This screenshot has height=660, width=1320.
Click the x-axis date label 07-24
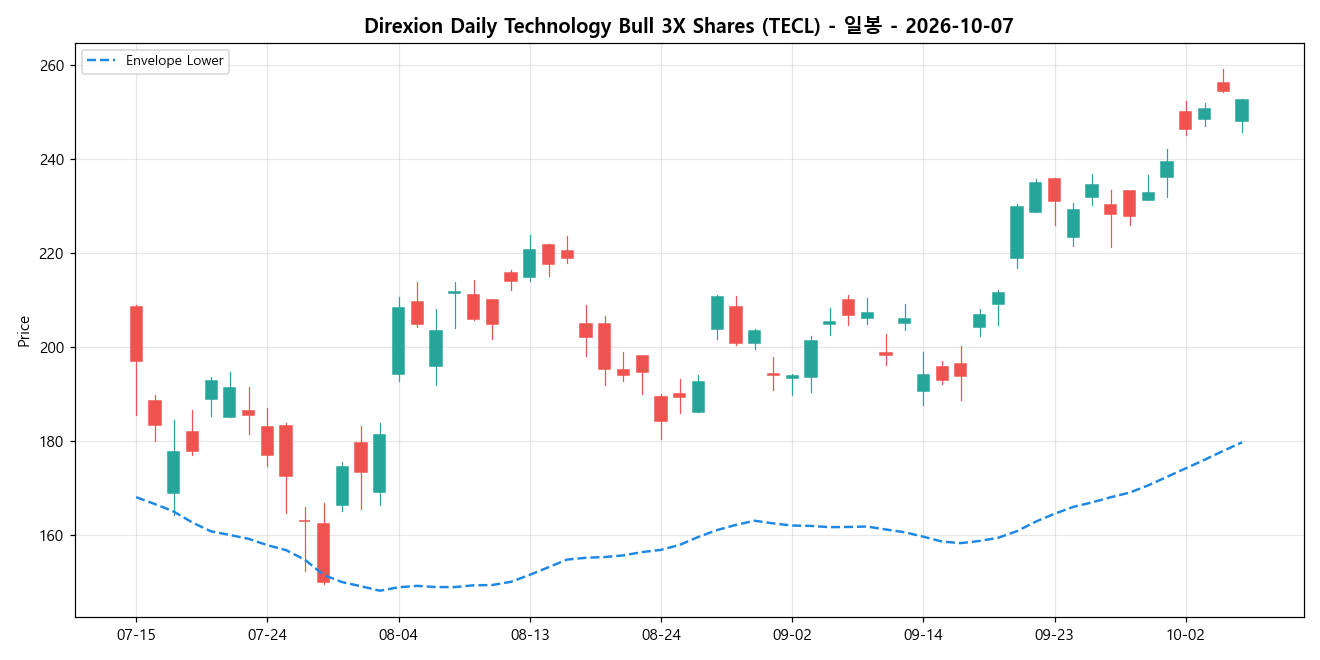tap(267, 634)
